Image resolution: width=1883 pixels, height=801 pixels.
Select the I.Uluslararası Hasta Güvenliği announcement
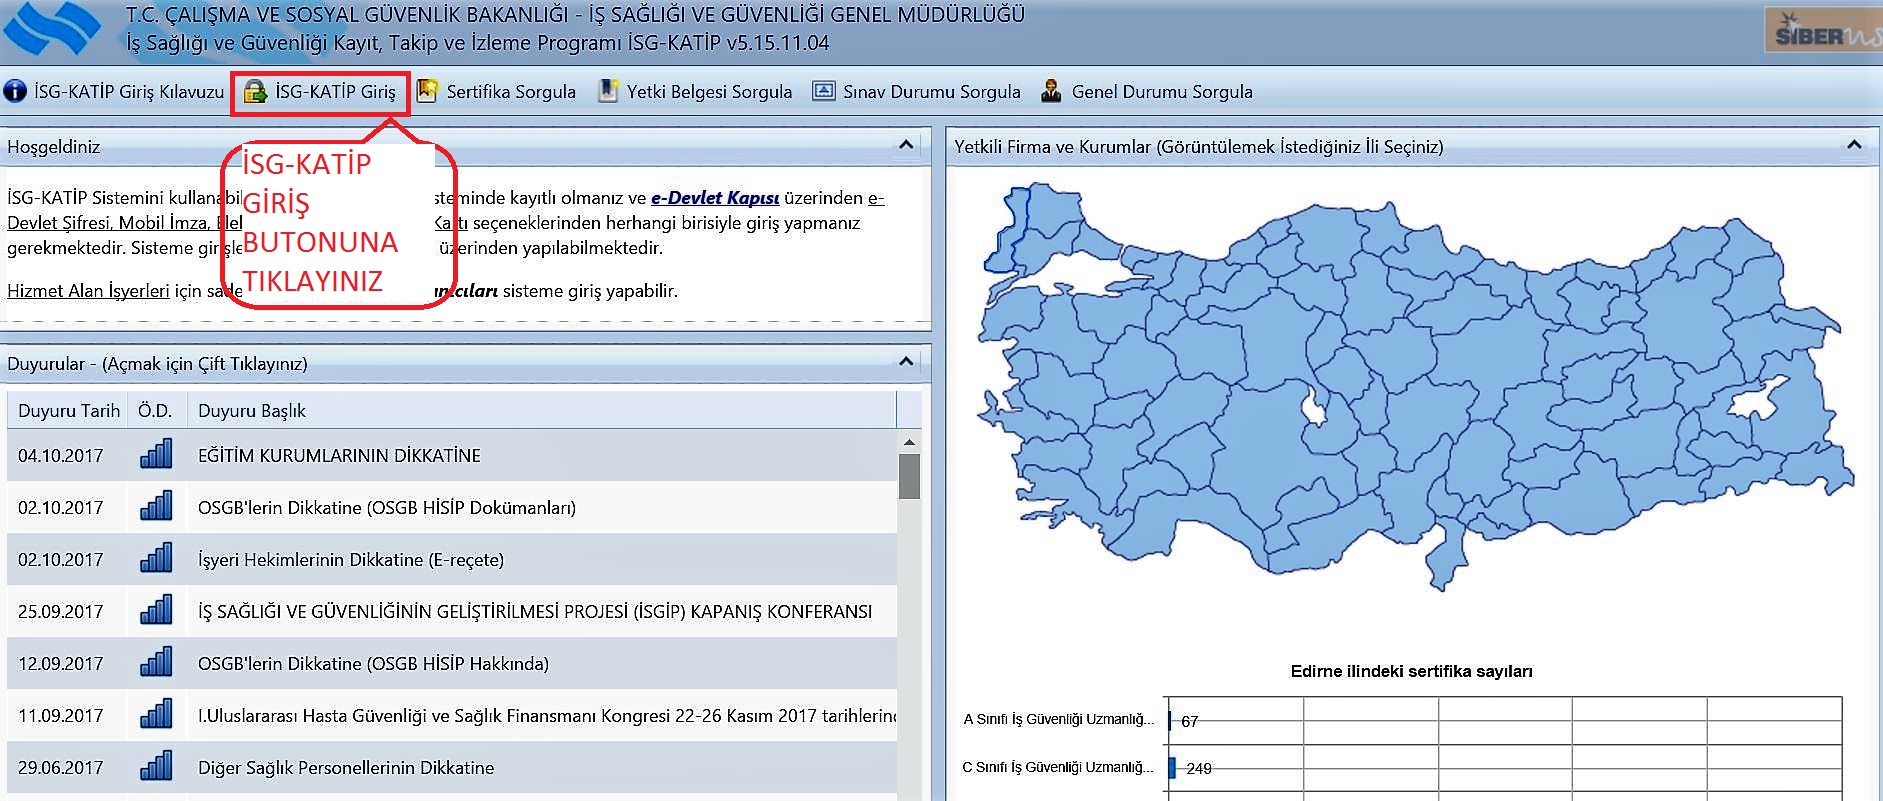click(547, 716)
